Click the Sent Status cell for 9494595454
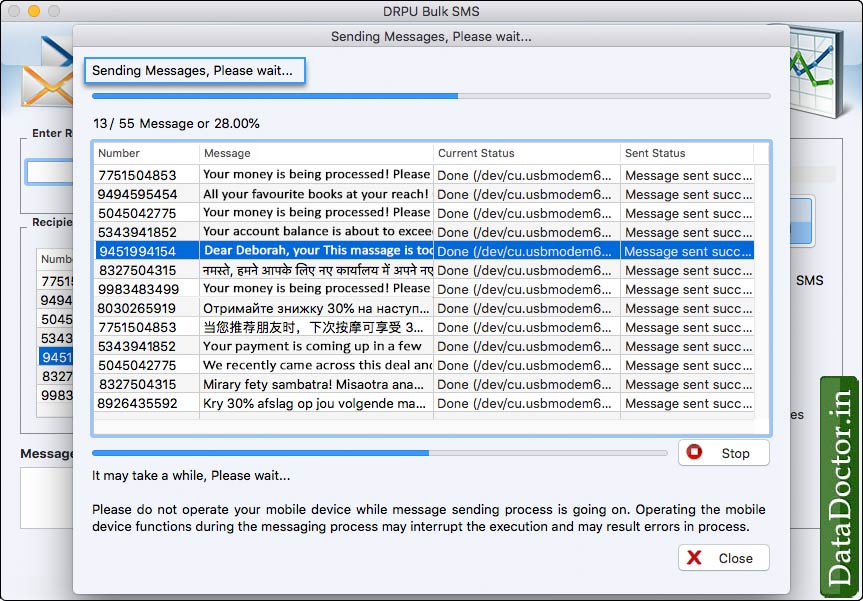The image size is (863, 601). pyautogui.click(x=689, y=194)
